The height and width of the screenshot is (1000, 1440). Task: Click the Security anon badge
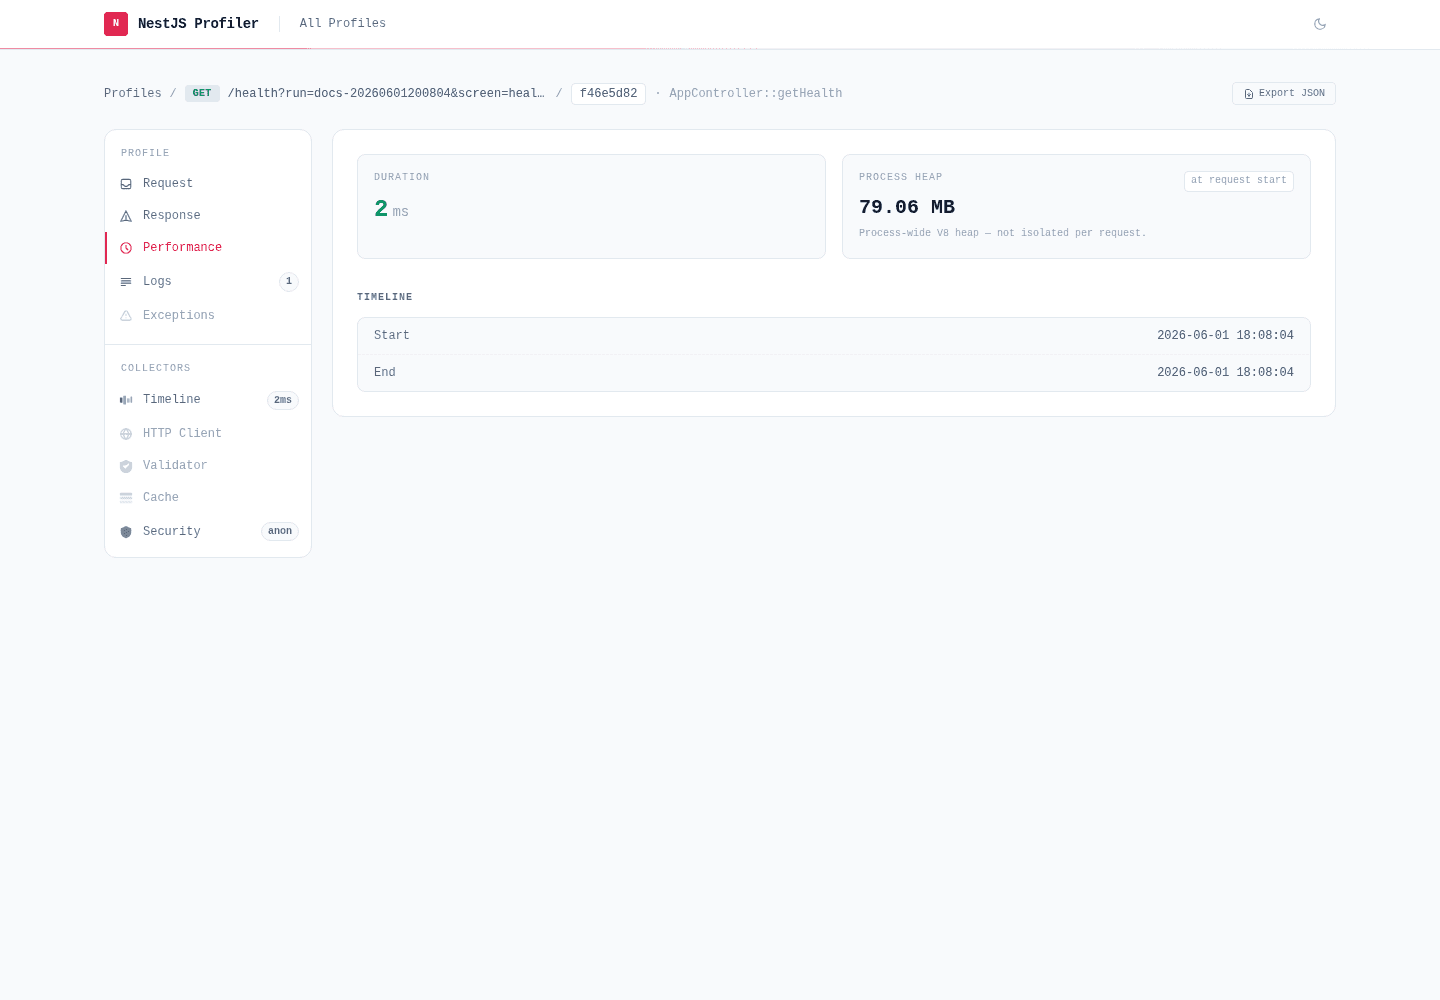(x=280, y=532)
